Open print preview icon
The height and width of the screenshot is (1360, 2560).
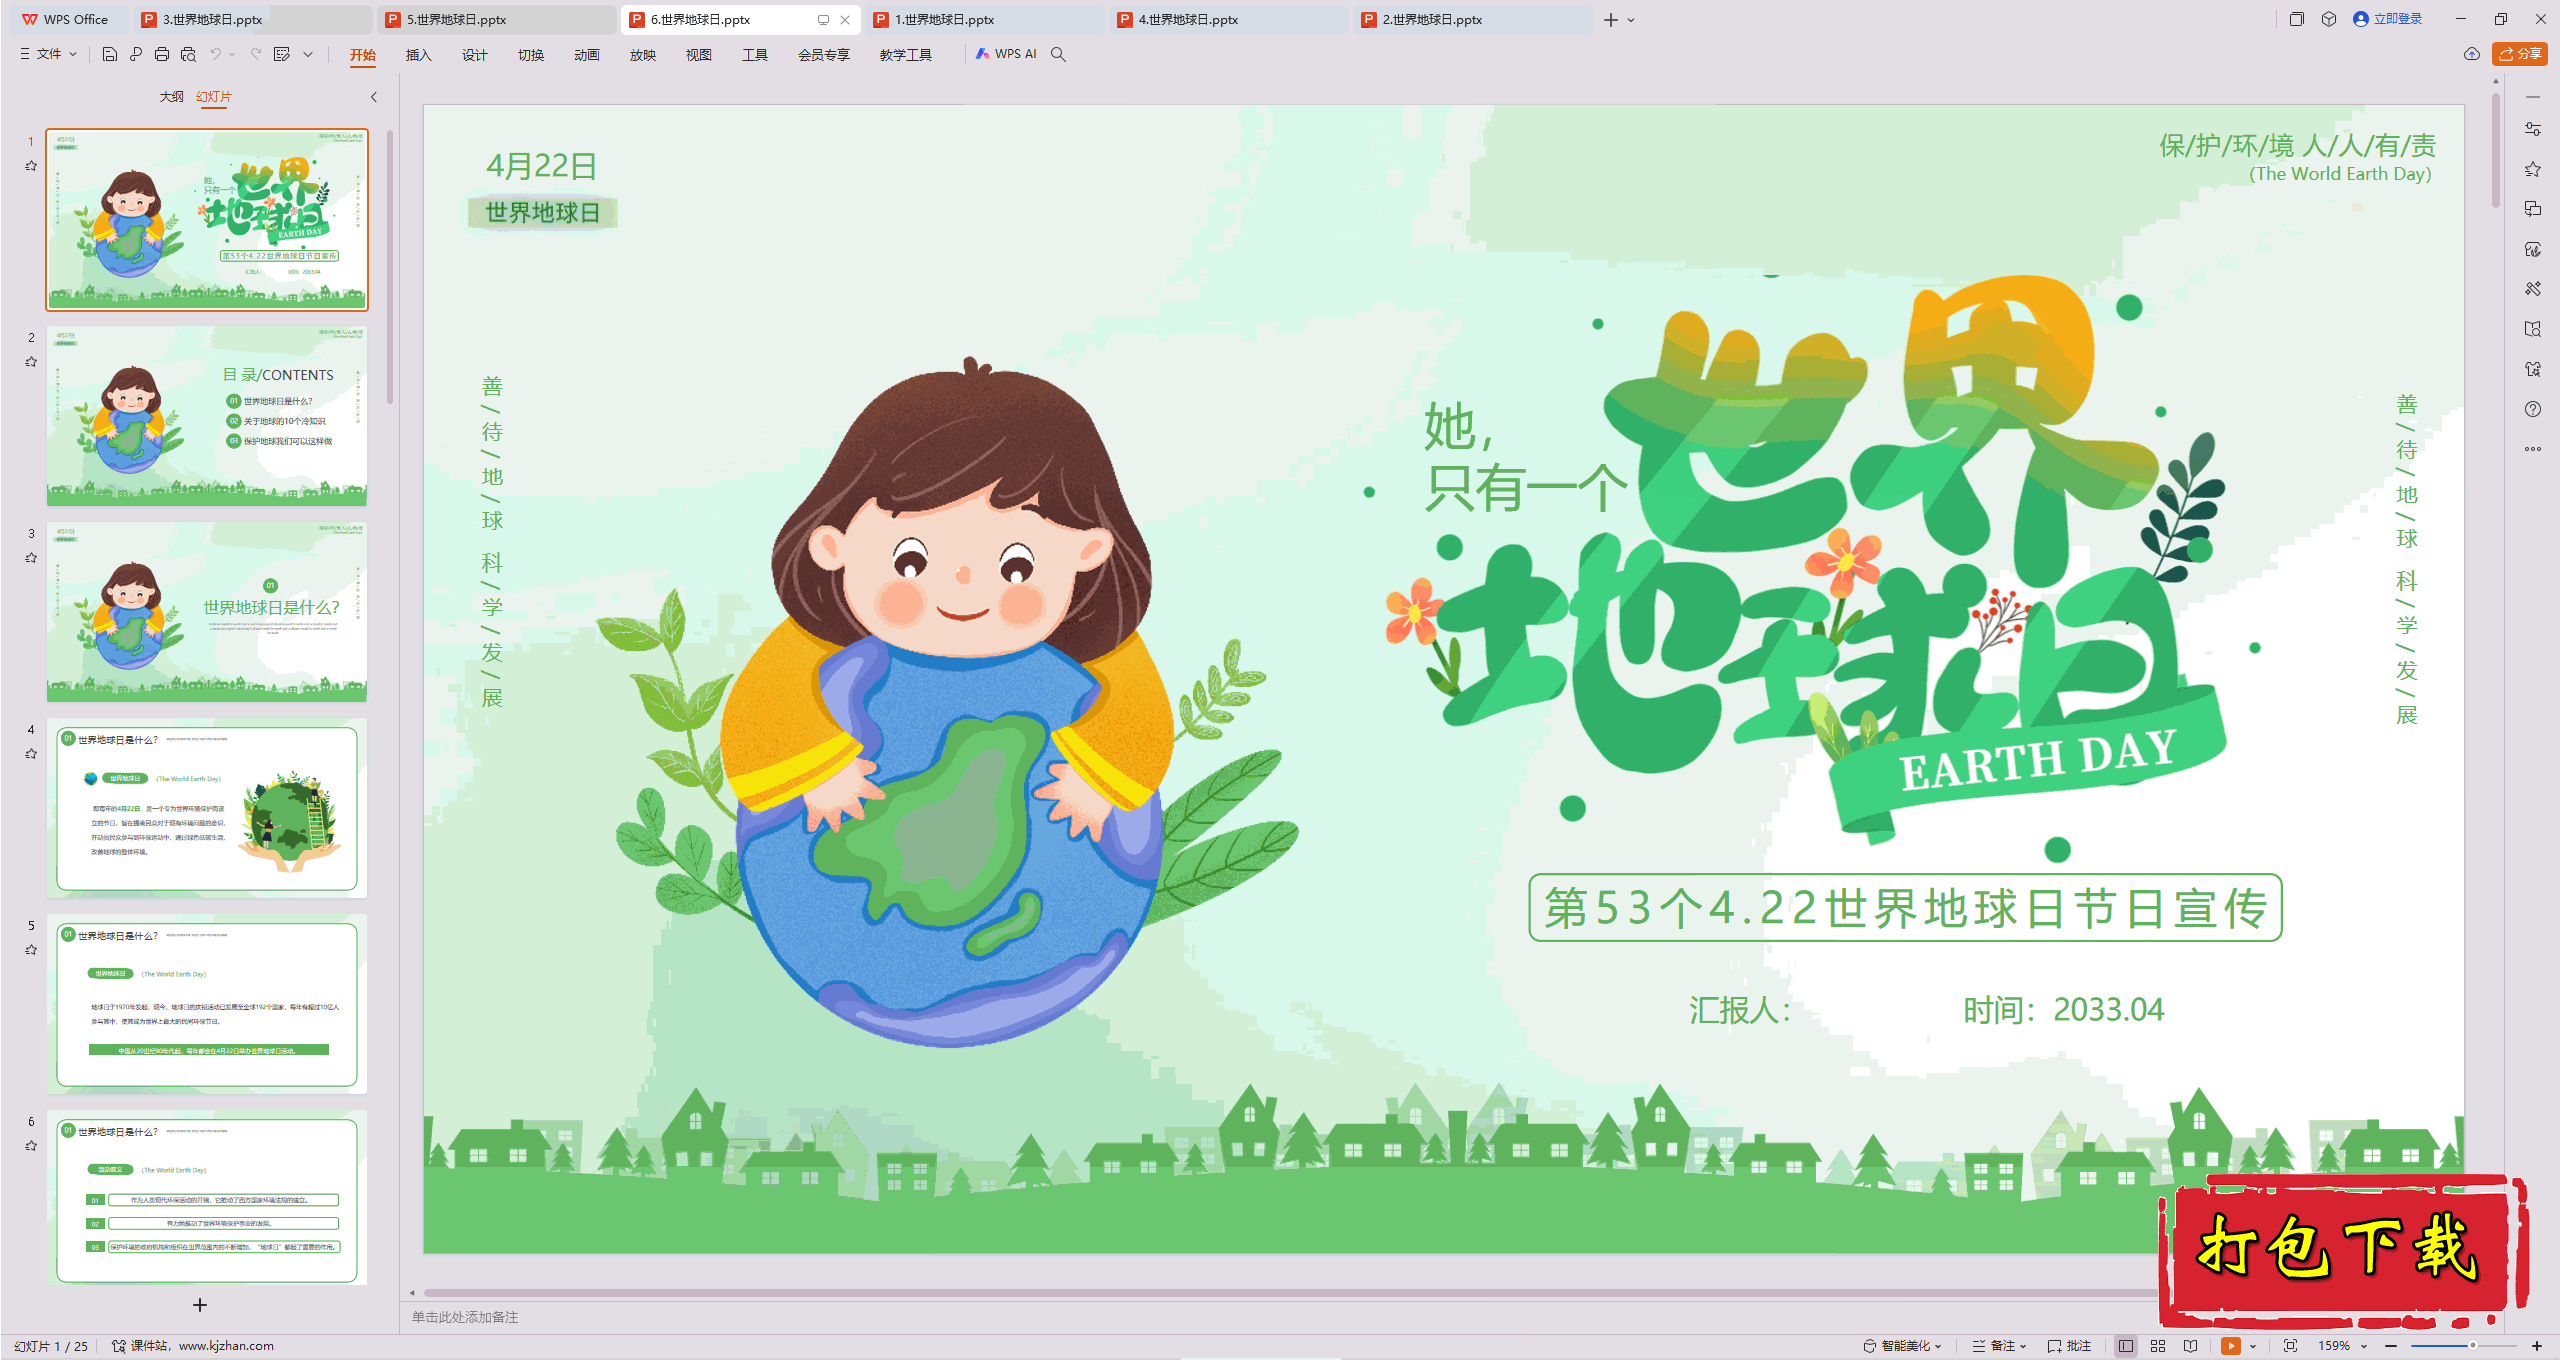pyautogui.click(x=188, y=54)
